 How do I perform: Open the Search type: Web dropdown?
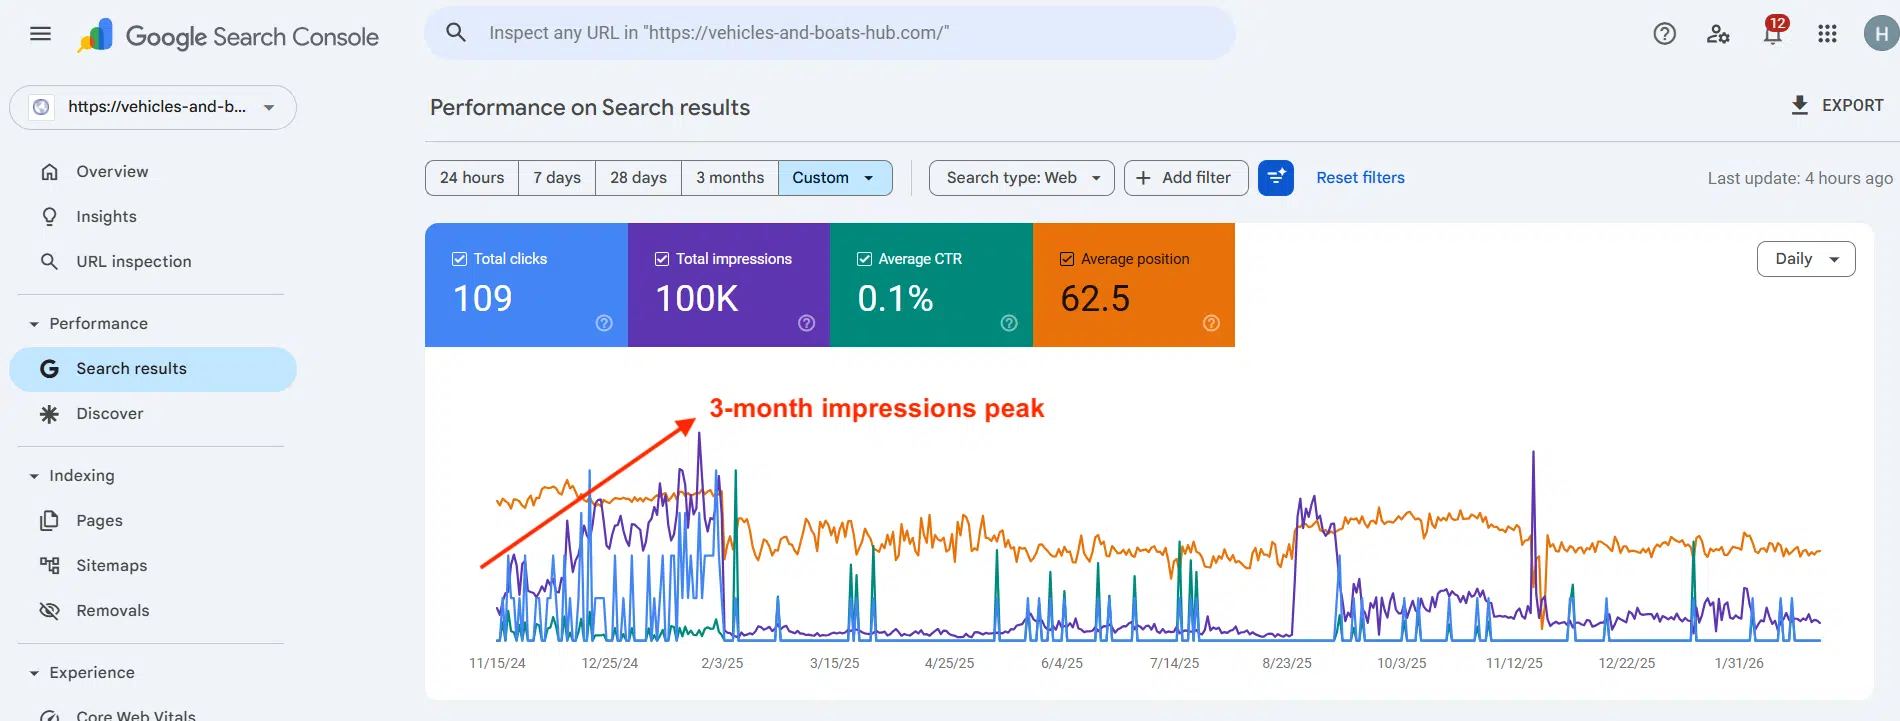click(1021, 178)
